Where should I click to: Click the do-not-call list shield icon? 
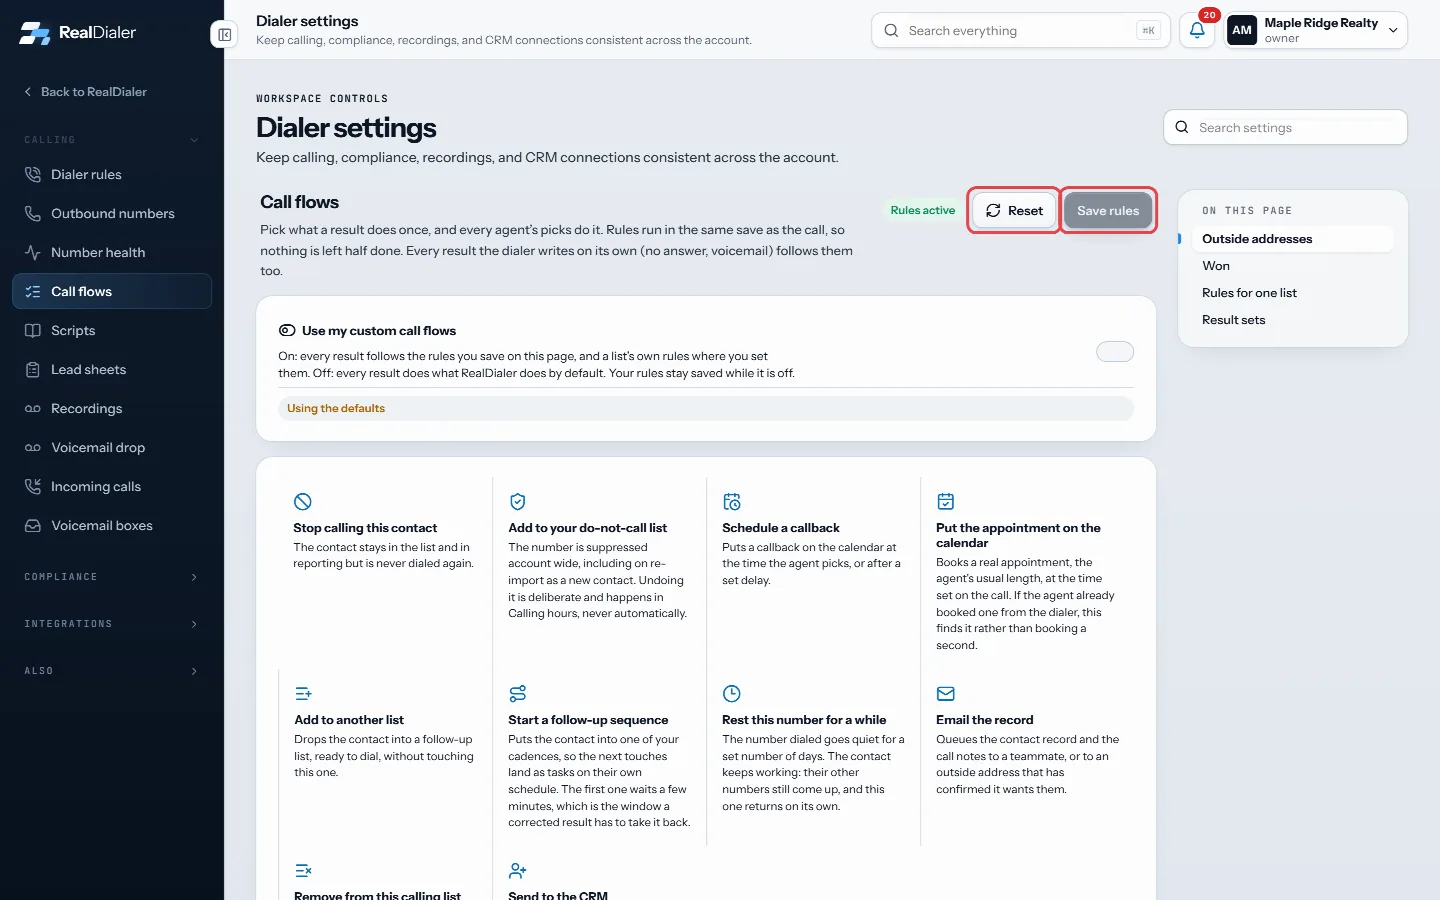[x=518, y=501]
